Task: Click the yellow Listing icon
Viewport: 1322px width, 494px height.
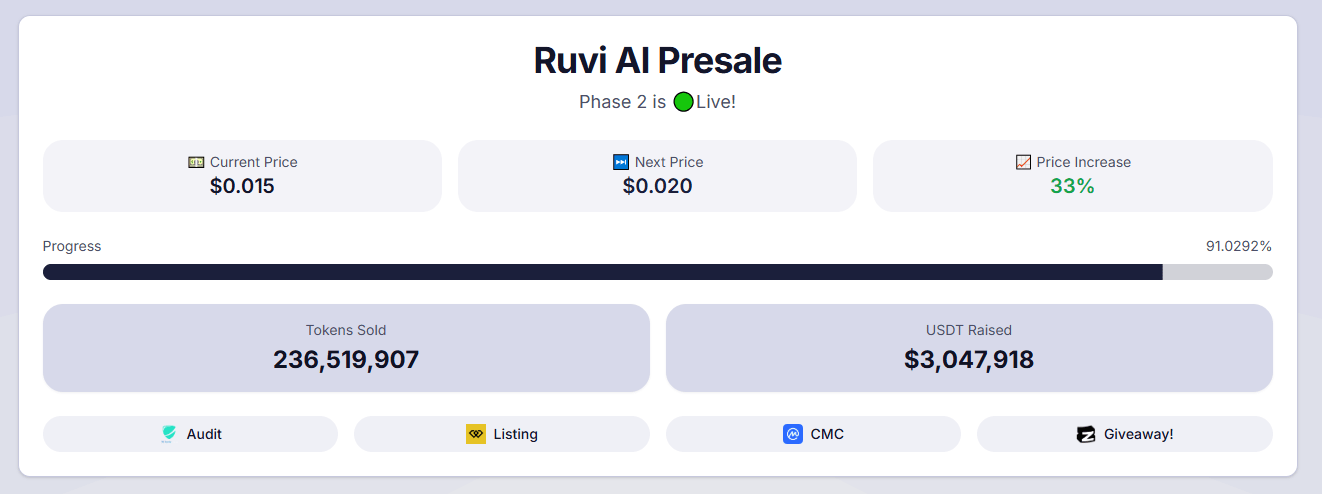Action: click(x=476, y=434)
